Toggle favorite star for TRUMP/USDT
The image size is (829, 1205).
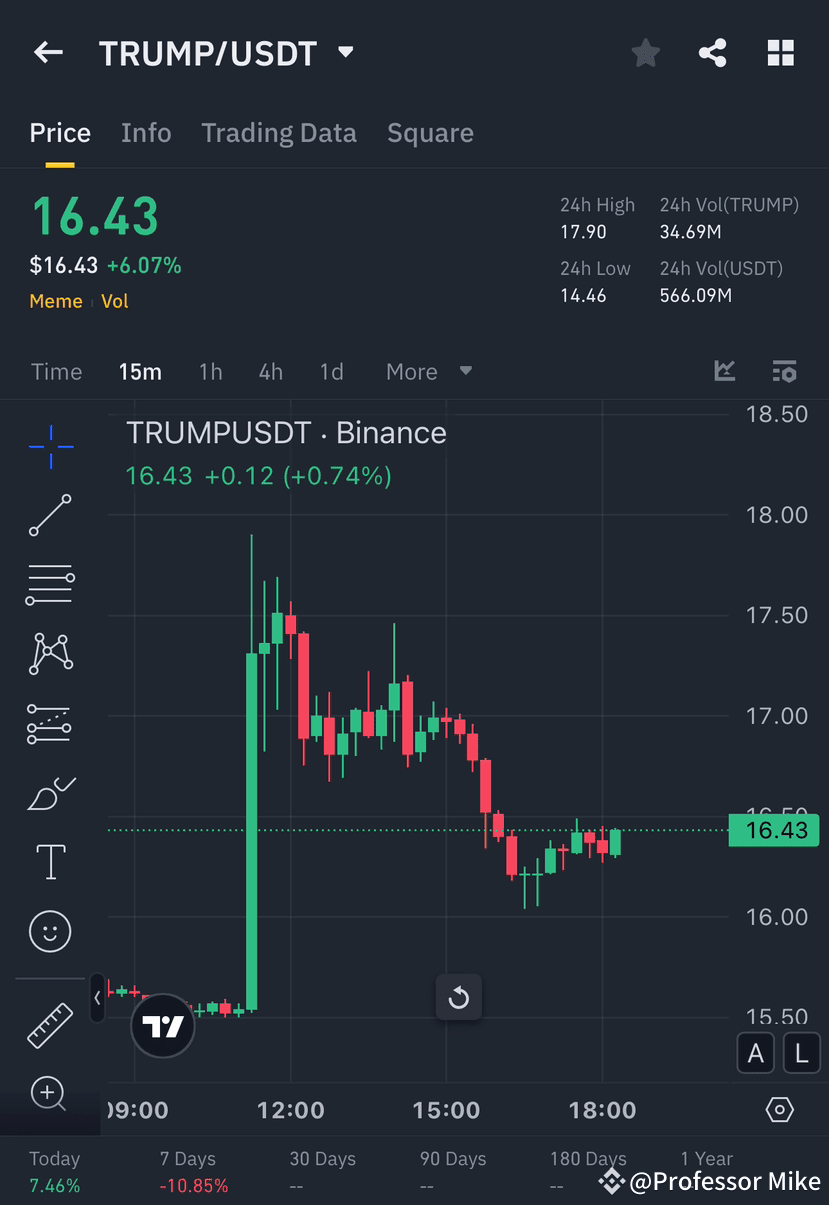(x=645, y=52)
